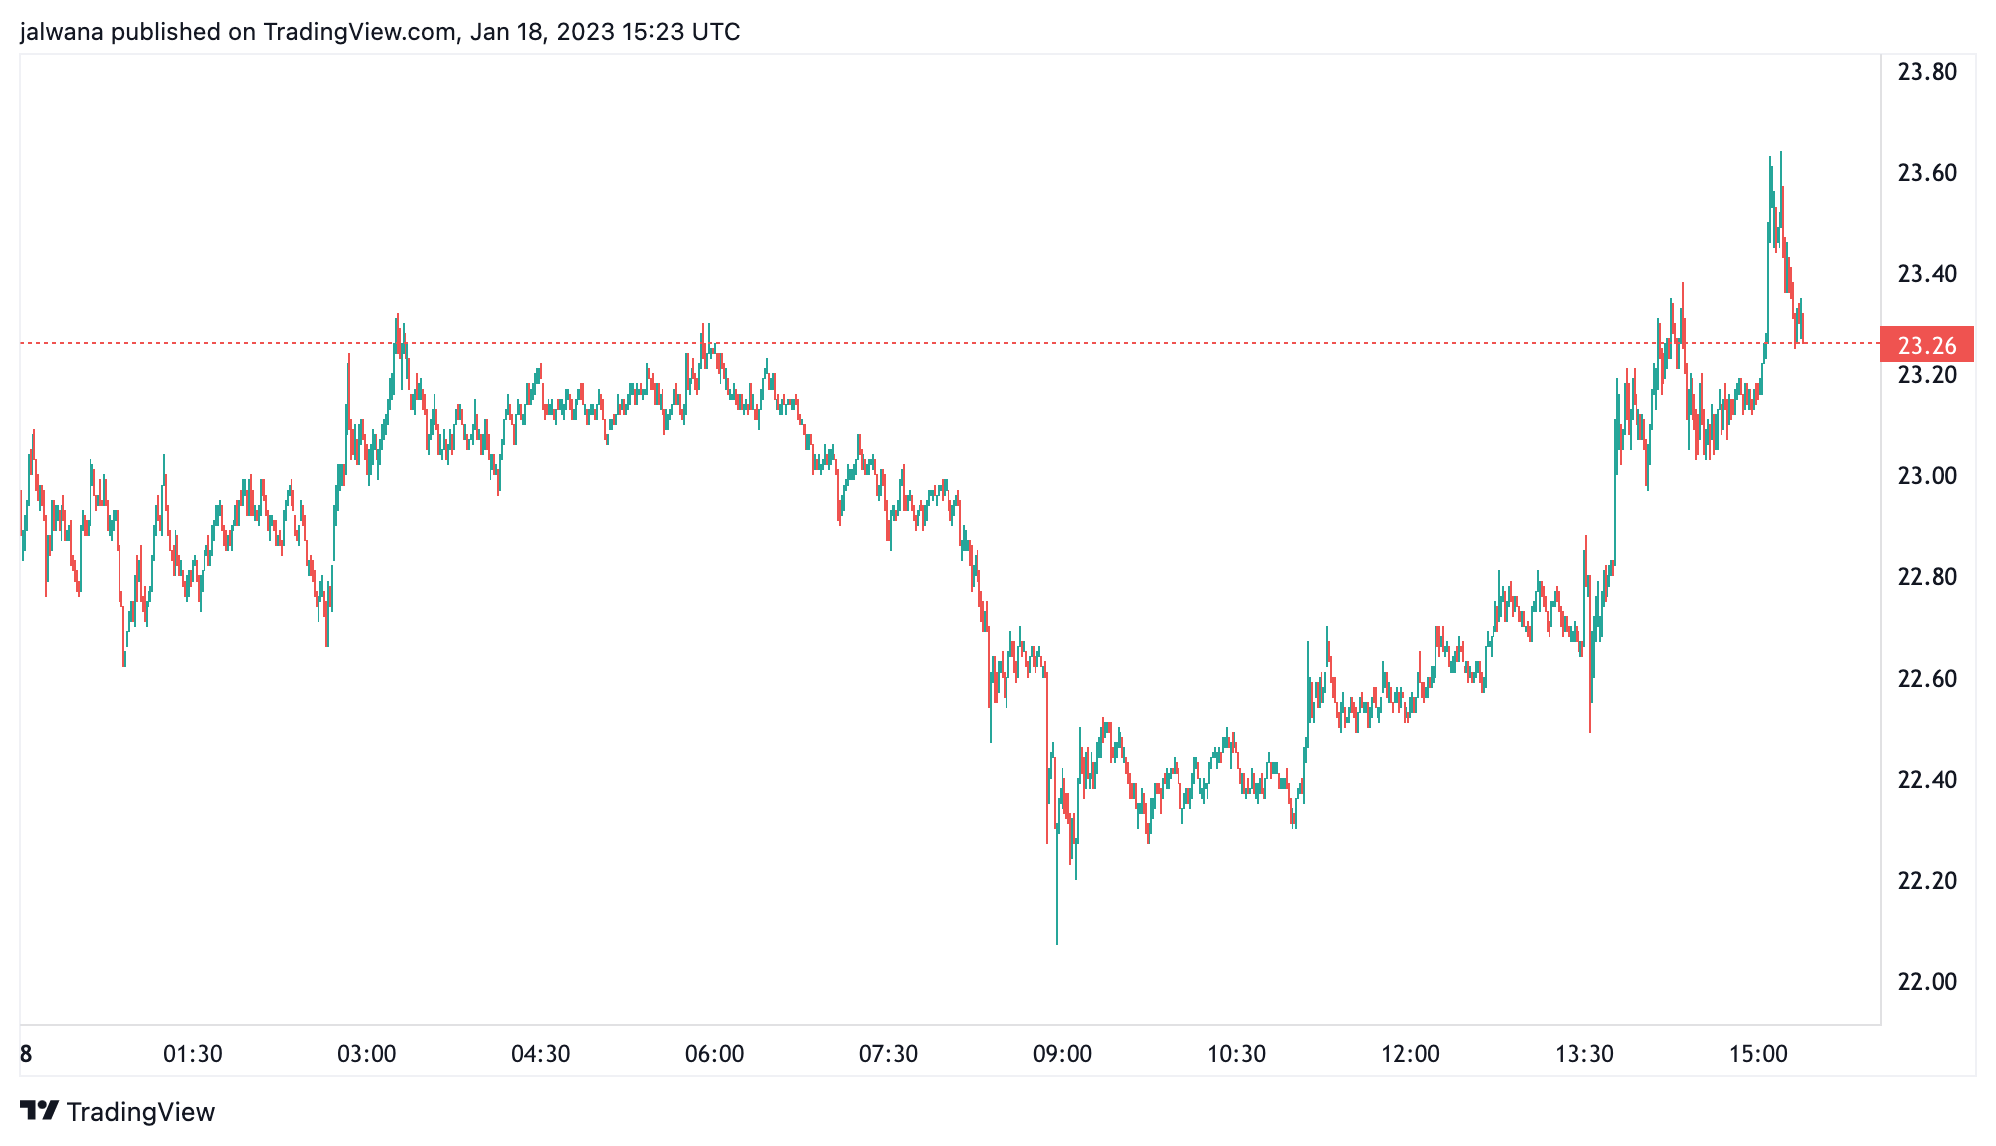This screenshot has width=1996, height=1146.
Task: Click the 01:30 time axis label
Action: coord(193,1054)
